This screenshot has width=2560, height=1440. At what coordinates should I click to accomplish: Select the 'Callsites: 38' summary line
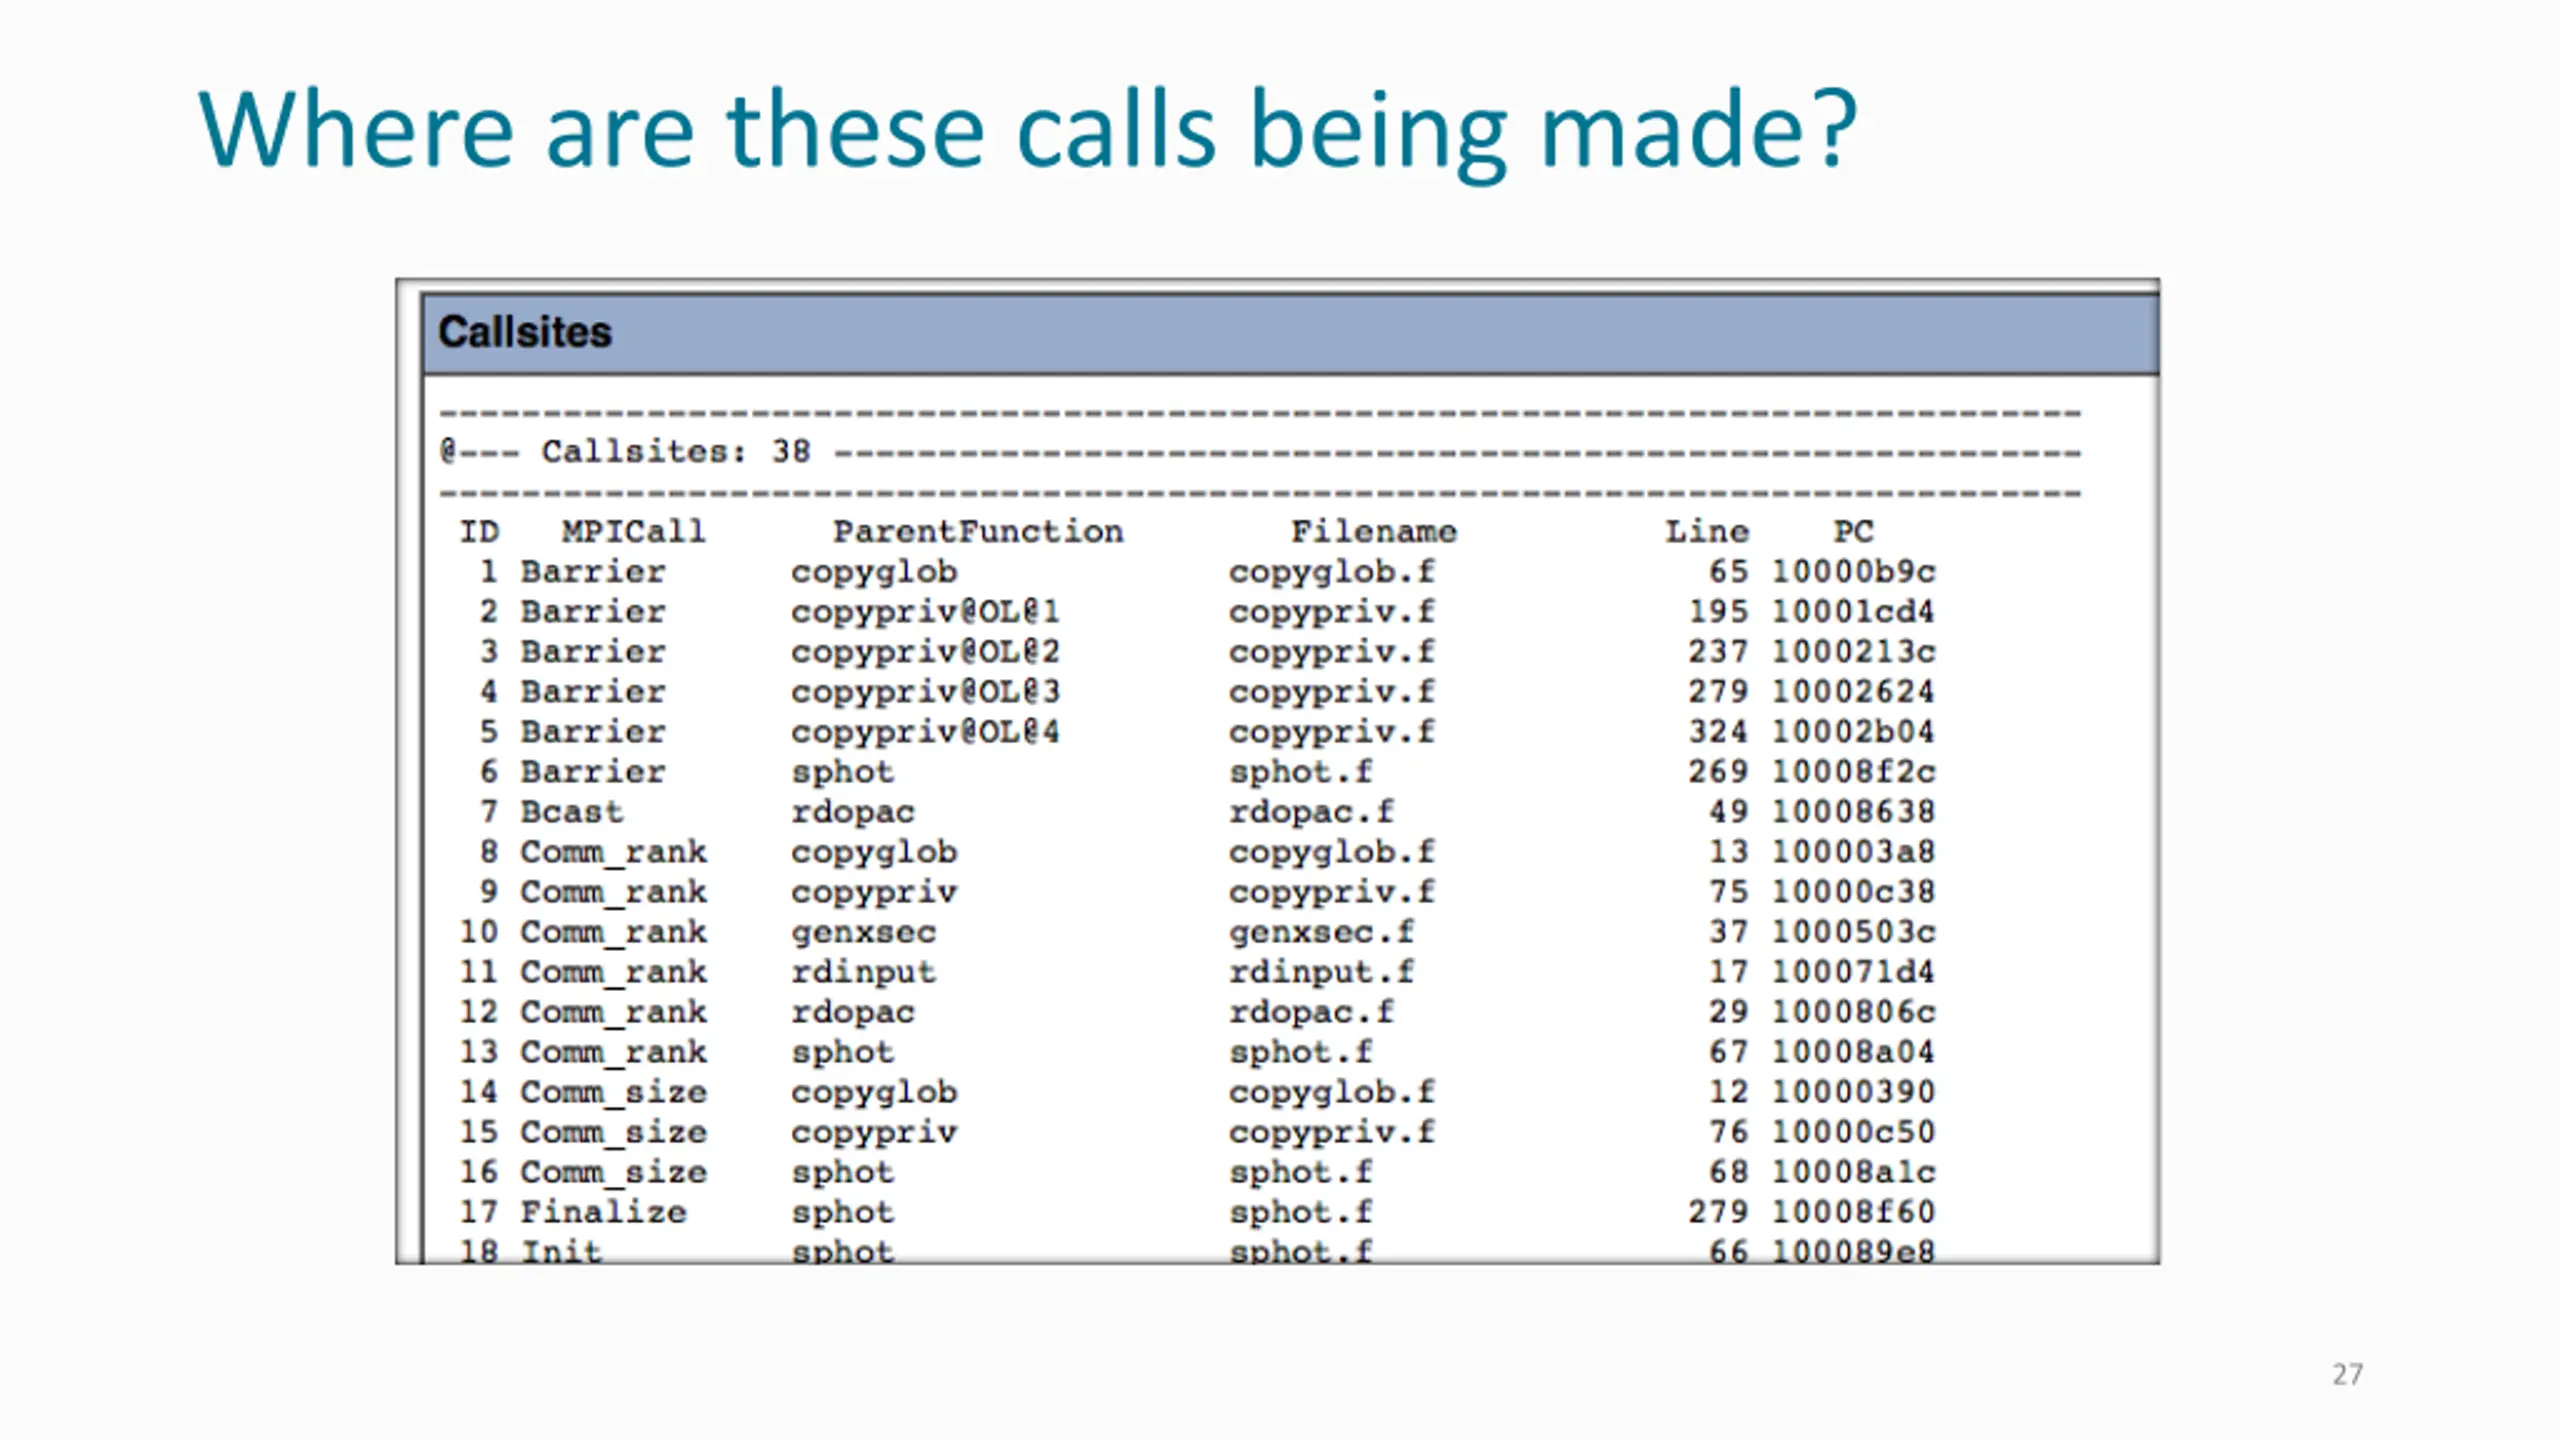click(677, 452)
